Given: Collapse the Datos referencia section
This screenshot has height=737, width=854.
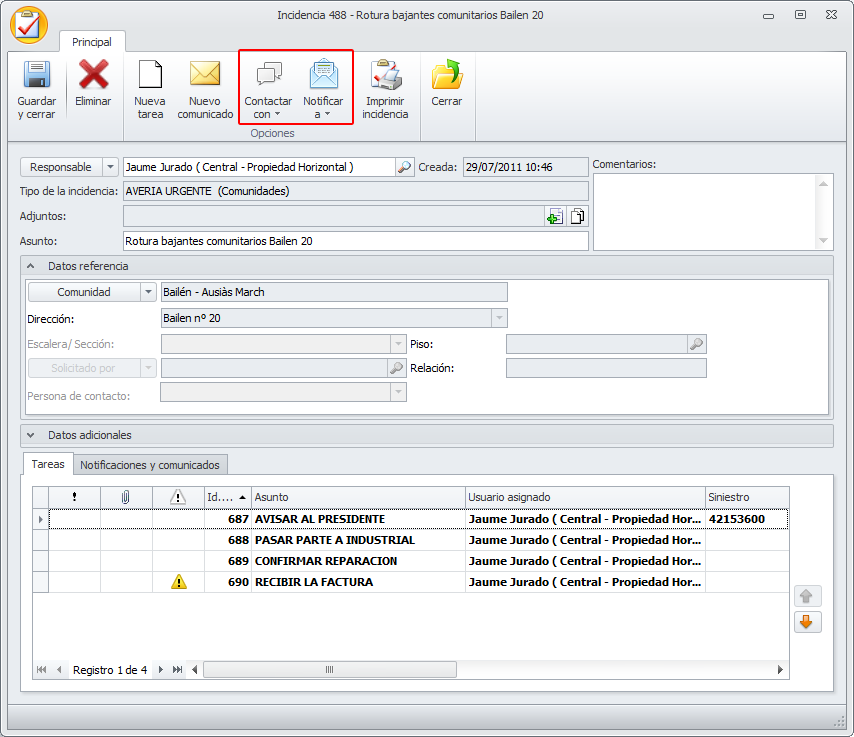Looking at the screenshot, I should click(x=31, y=266).
